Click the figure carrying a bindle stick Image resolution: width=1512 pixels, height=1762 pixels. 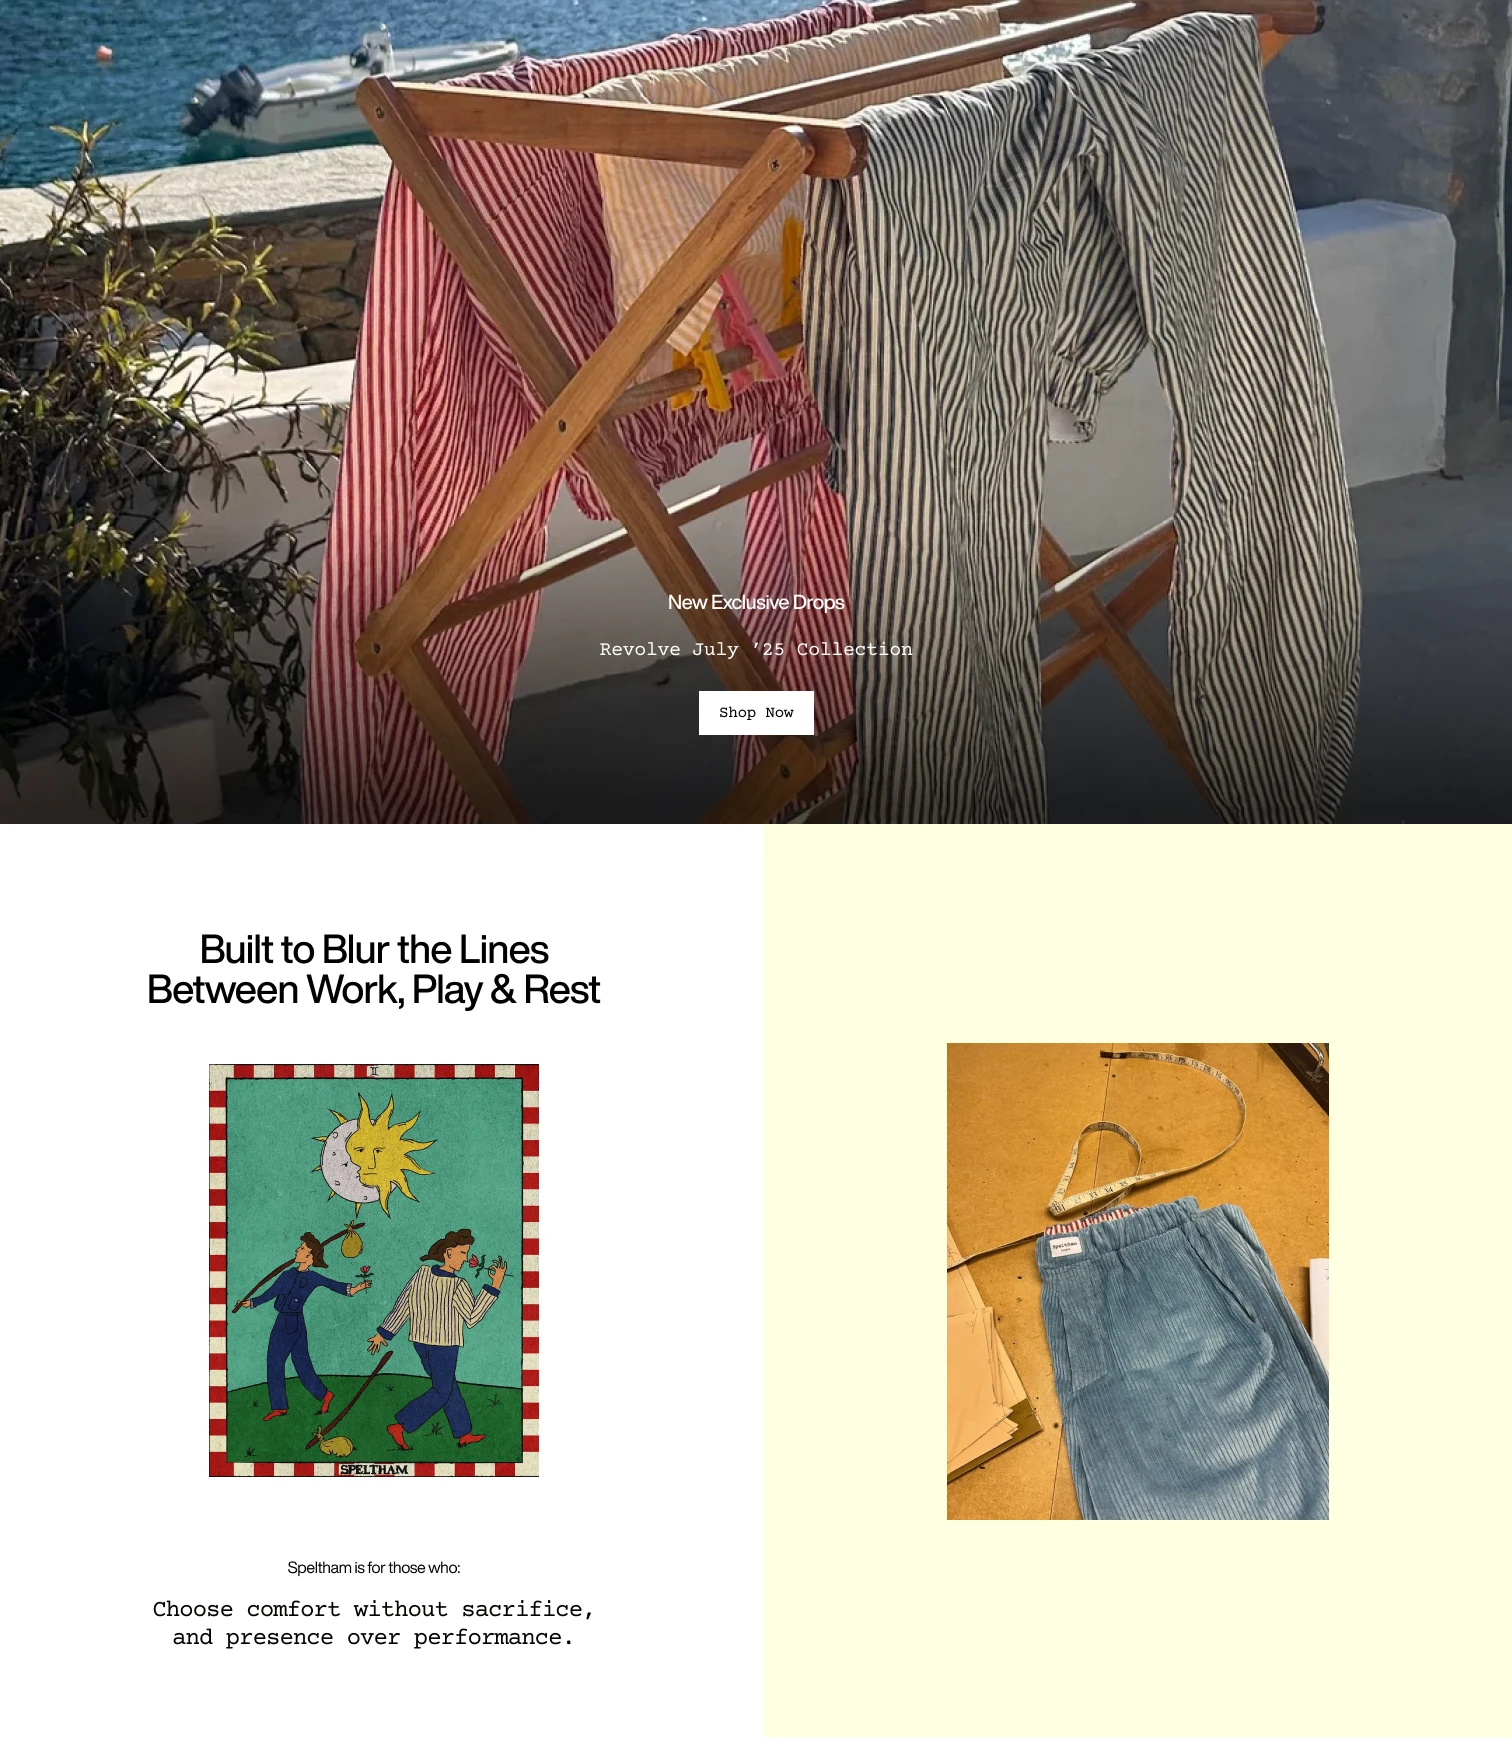coord(300,1320)
